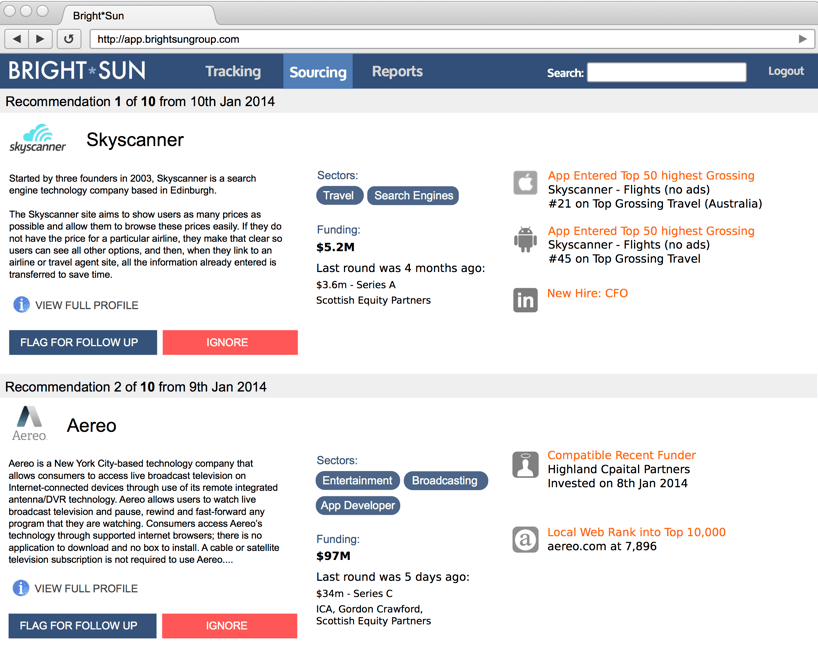Click the go arrow in the address bar
Screen dimensions: 818x647
click(802, 39)
